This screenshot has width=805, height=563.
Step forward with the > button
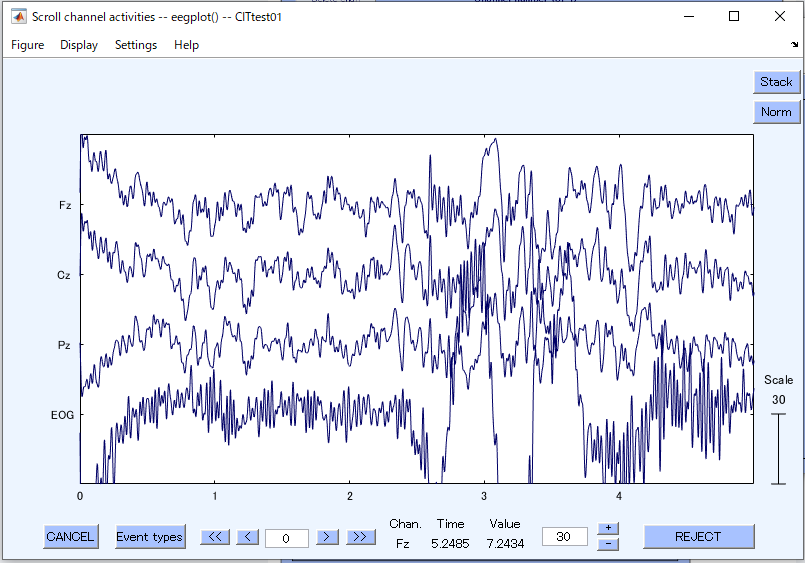click(327, 537)
